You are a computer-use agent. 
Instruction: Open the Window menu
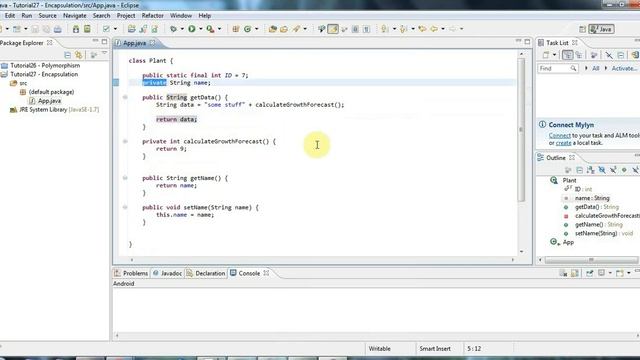(181, 16)
